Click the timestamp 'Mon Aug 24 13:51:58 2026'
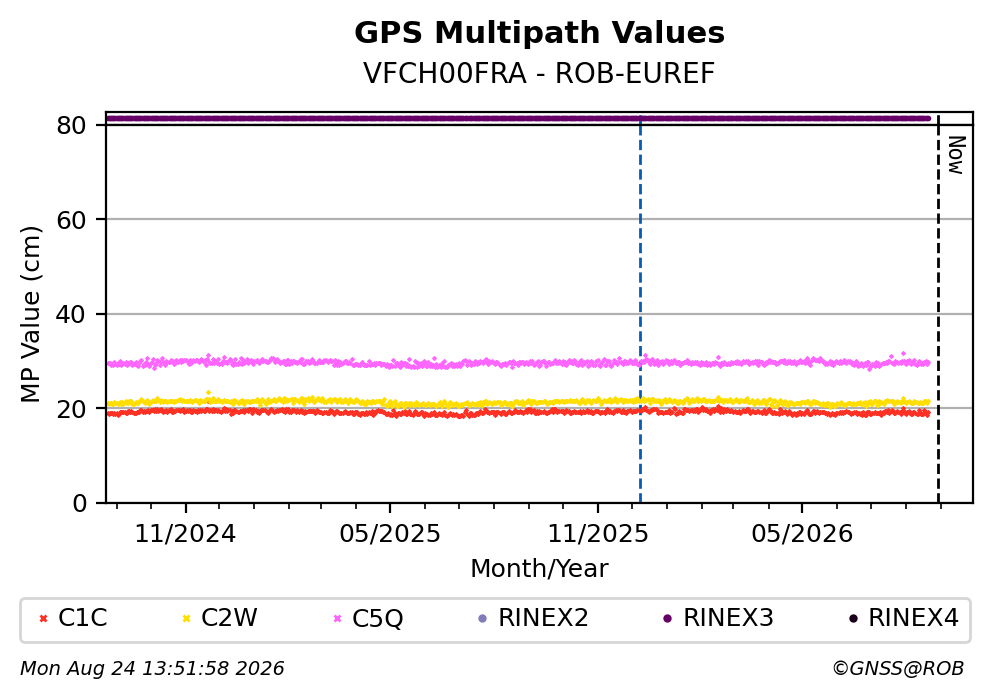This screenshot has height=699, width=993. (152, 669)
